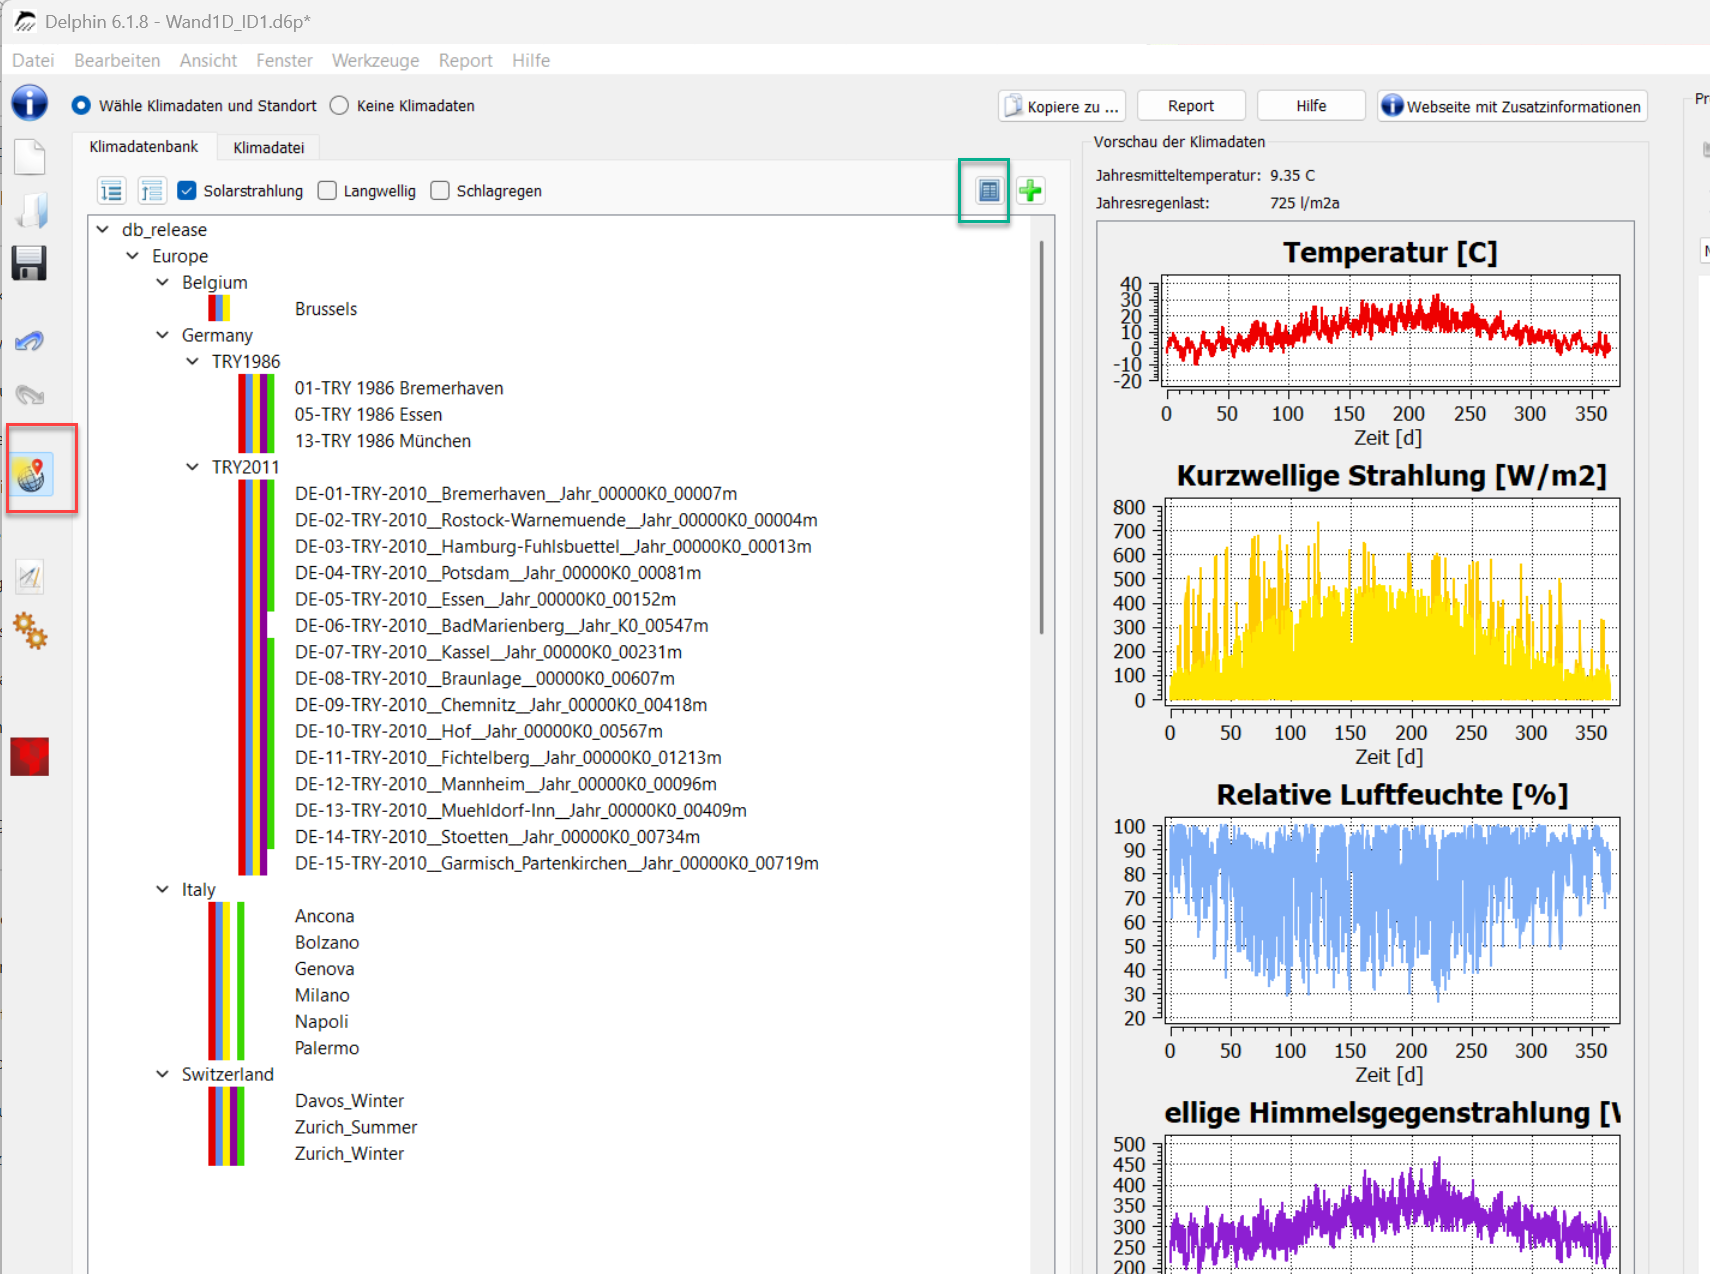Collapse the TRY1986 tree node
Viewport: 1710px width, 1274px height.
point(193,361)
